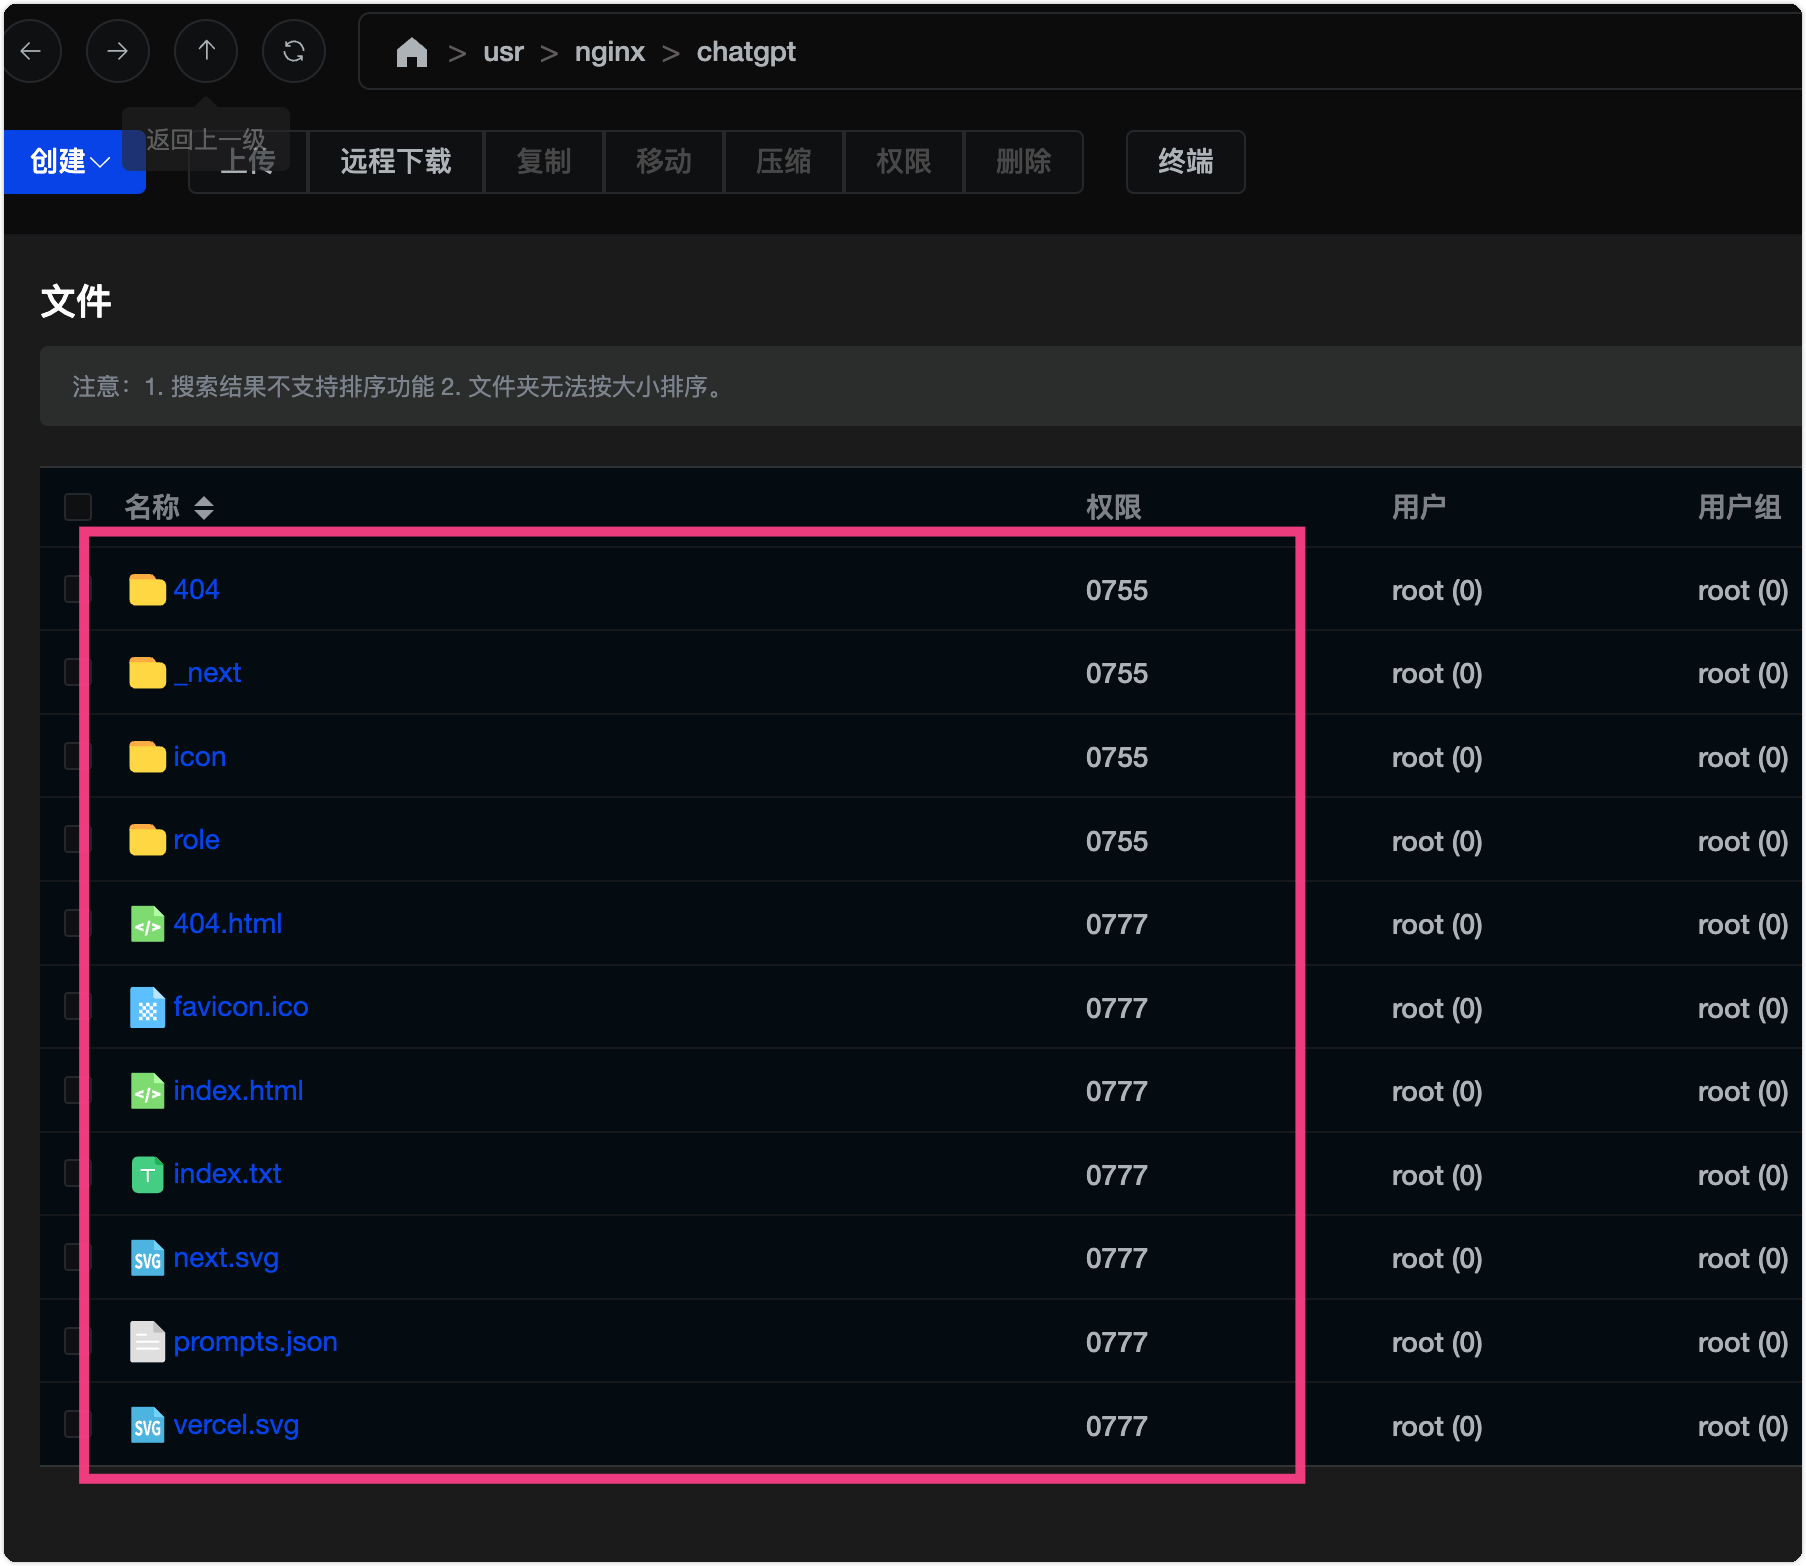The image size is (1806, 1566).
Task: Open the role folder
Action: pos(196,840)
